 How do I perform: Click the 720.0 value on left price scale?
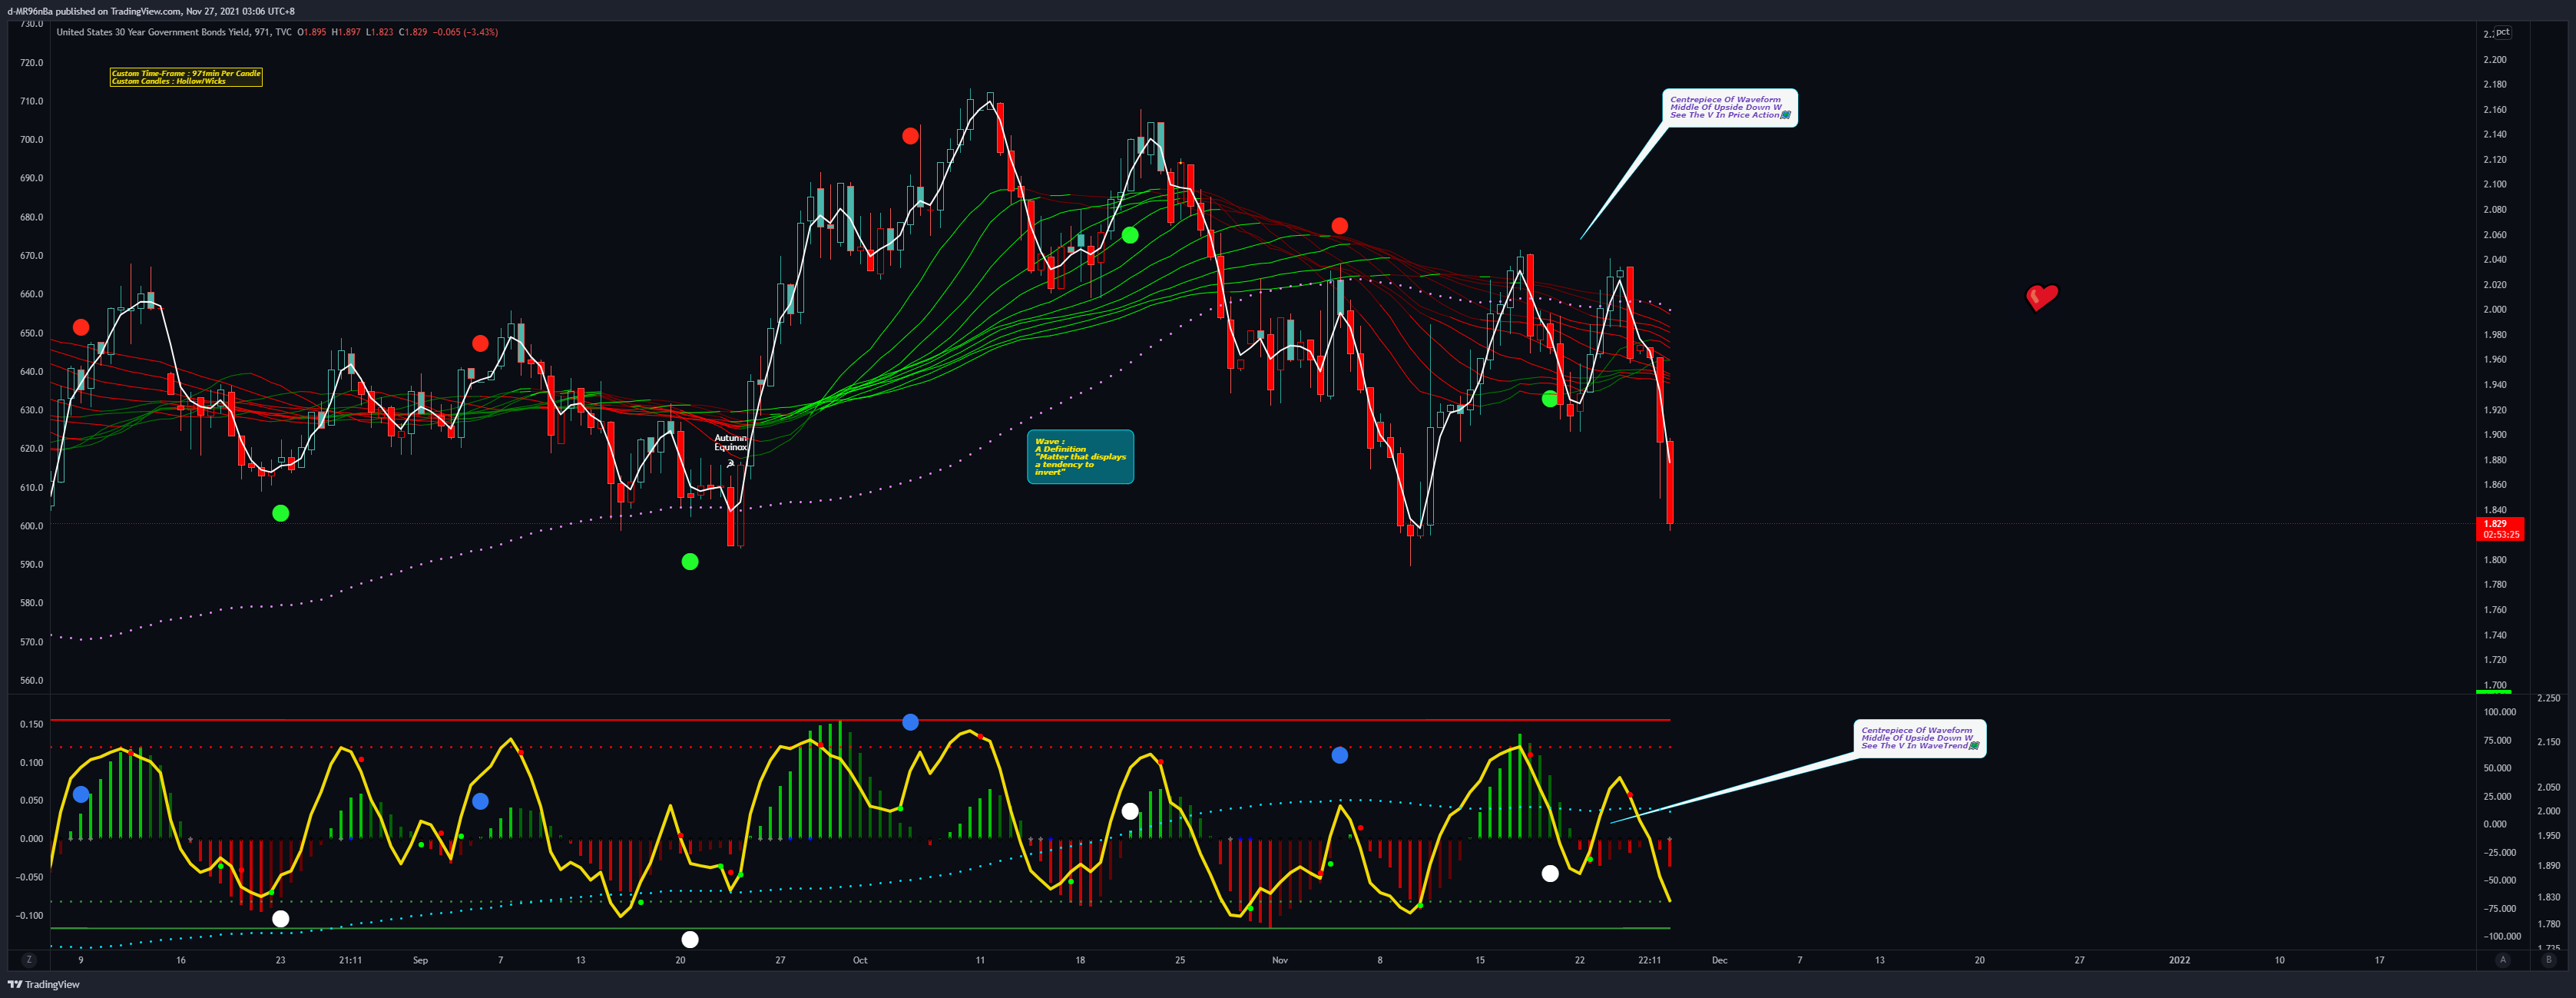(x=32, y=62)
